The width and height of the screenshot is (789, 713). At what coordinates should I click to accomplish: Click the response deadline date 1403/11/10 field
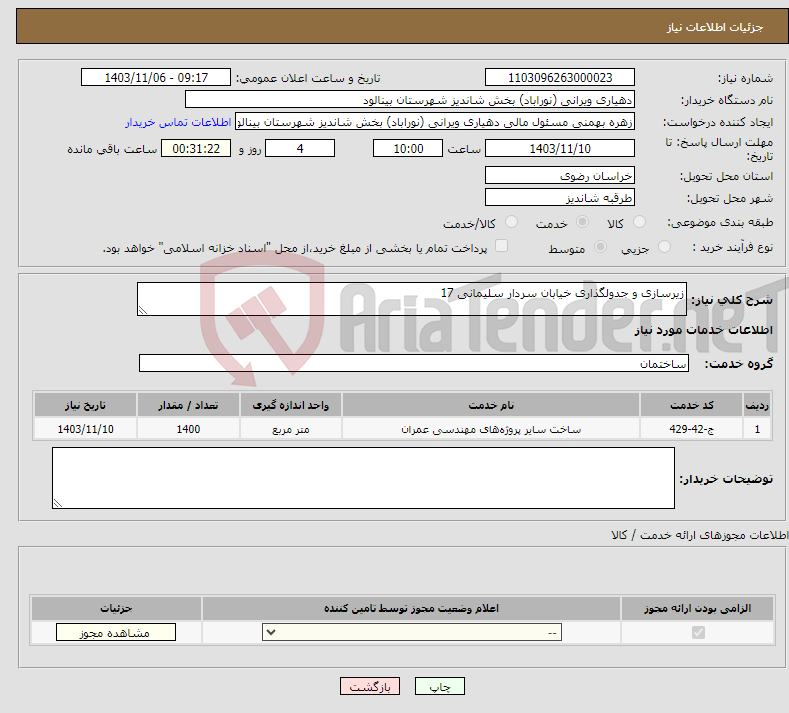coord(560,148)
